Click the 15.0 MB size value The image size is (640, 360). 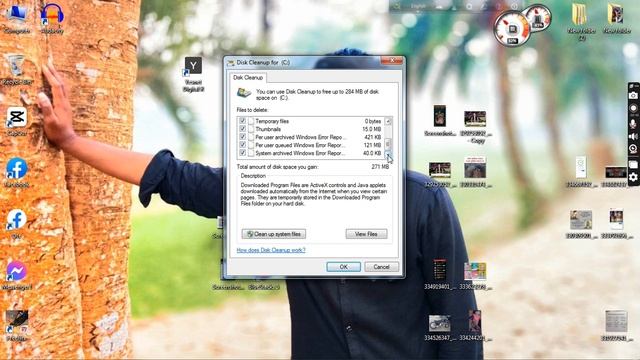pos(371,129)
